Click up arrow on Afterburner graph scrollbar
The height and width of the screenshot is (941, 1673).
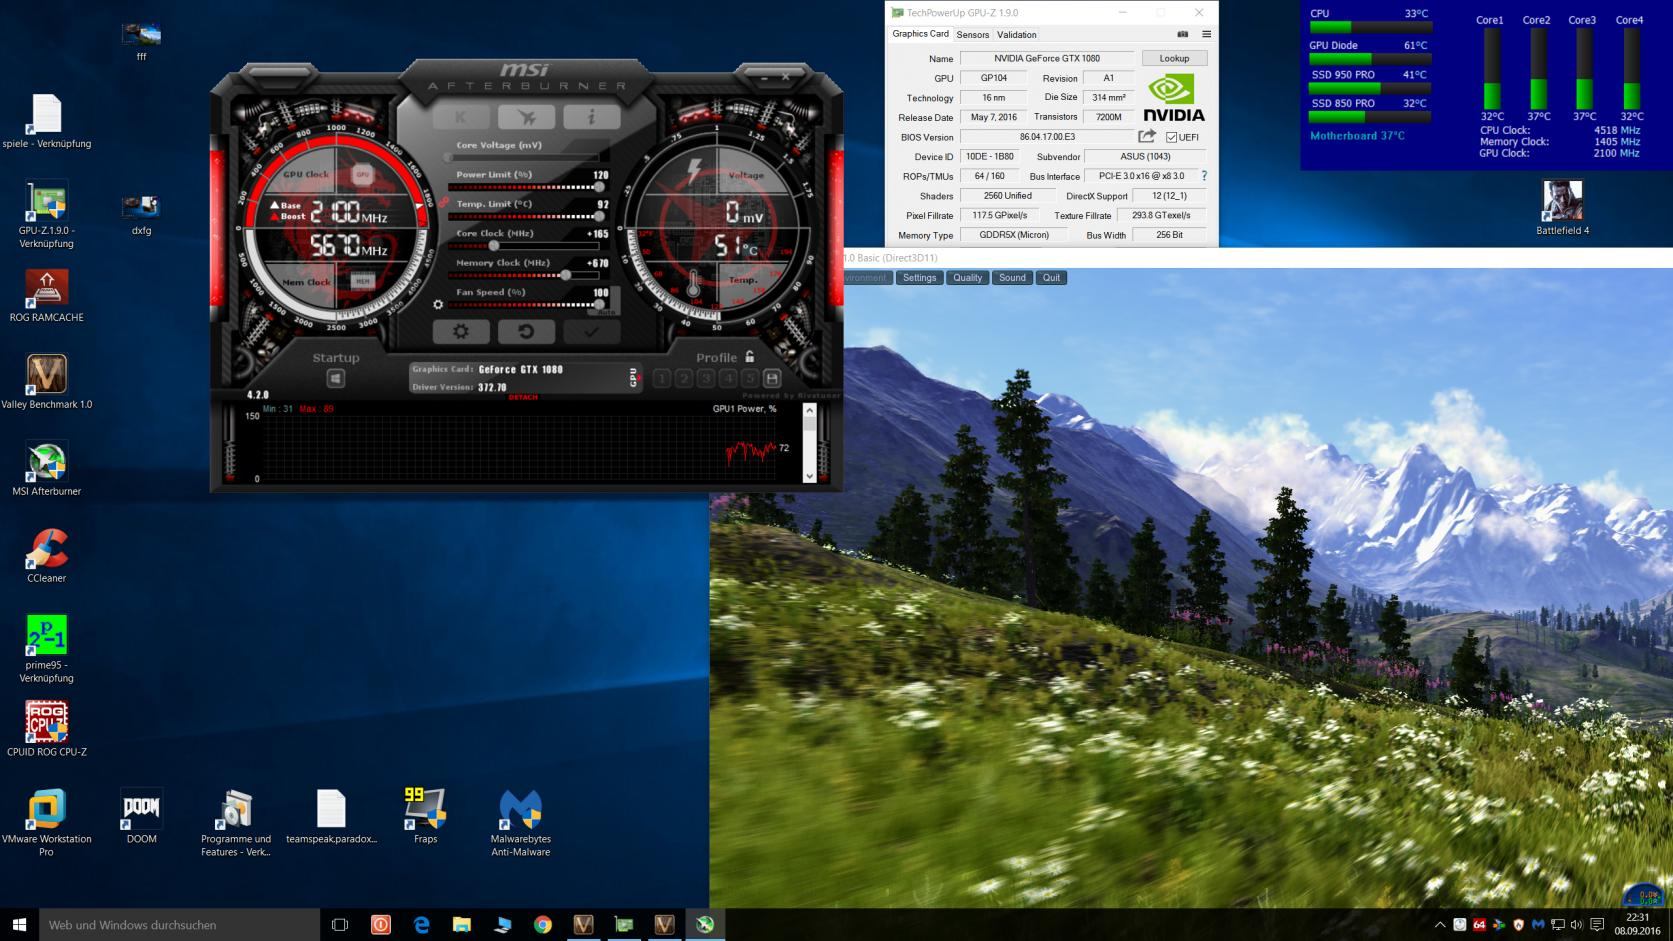click(x=810, y=410)
